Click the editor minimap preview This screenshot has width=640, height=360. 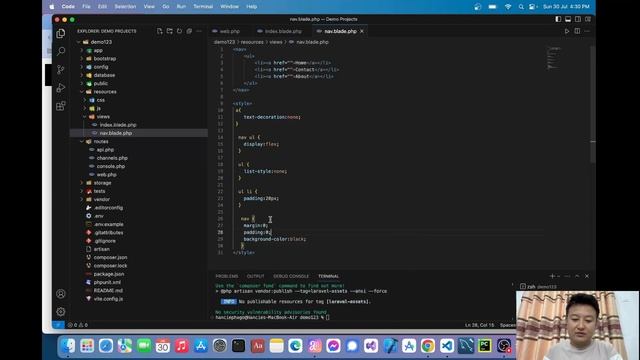coord(554,59)
